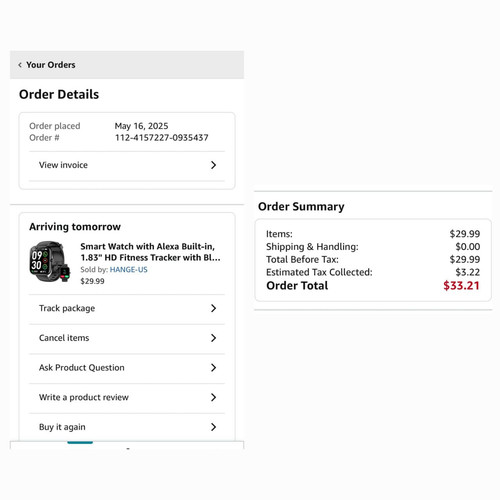Click the teal indicator in bottom bar

coord(80,442)
